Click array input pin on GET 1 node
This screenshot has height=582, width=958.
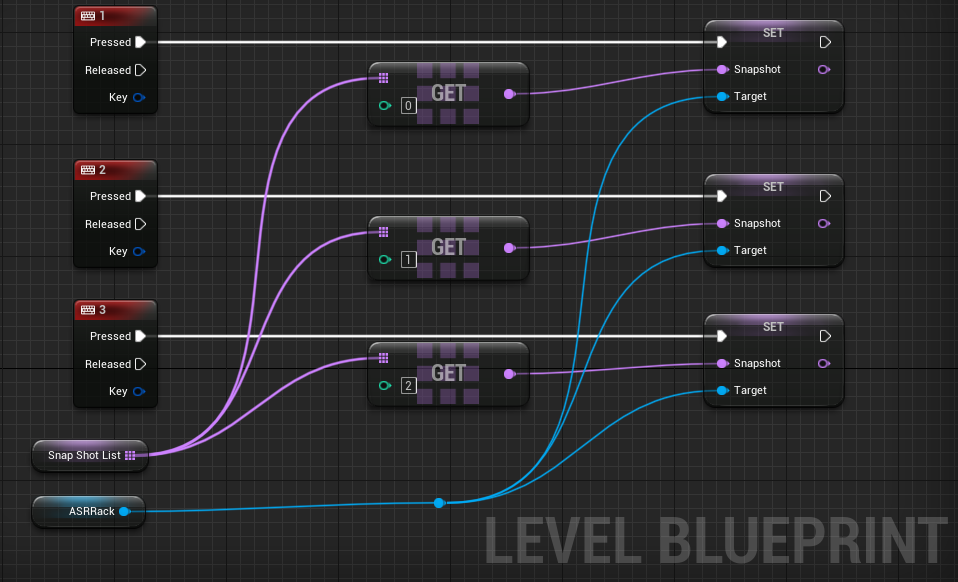coord(384,231)
